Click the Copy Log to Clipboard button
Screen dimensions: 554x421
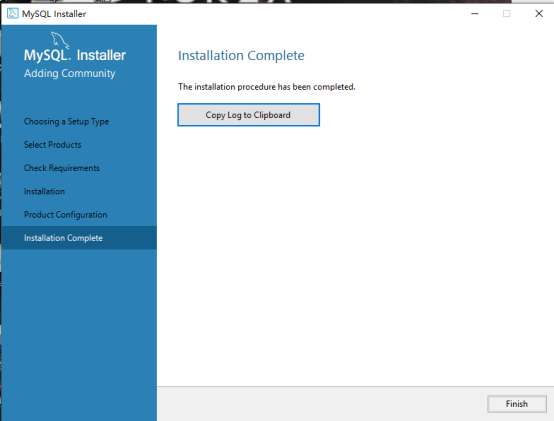[x=248, y=115]
